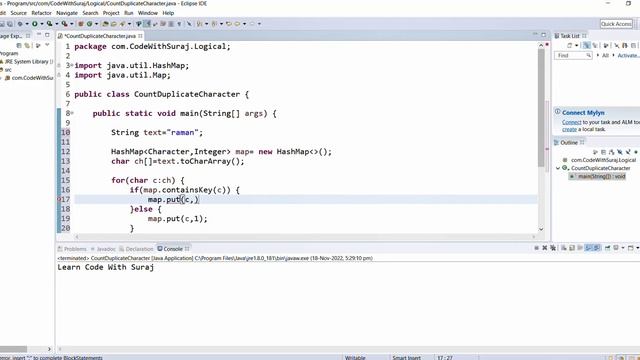Click the Collapse All icon in Package Explorer

click(x=19, y=45)
